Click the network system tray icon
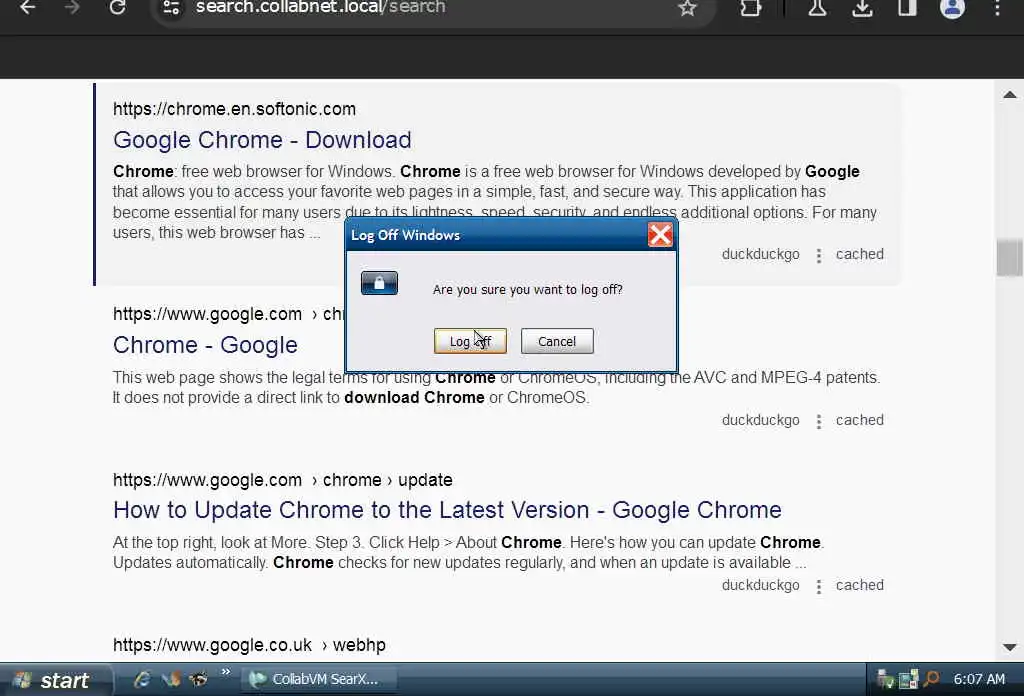 (x=908, y=680)
